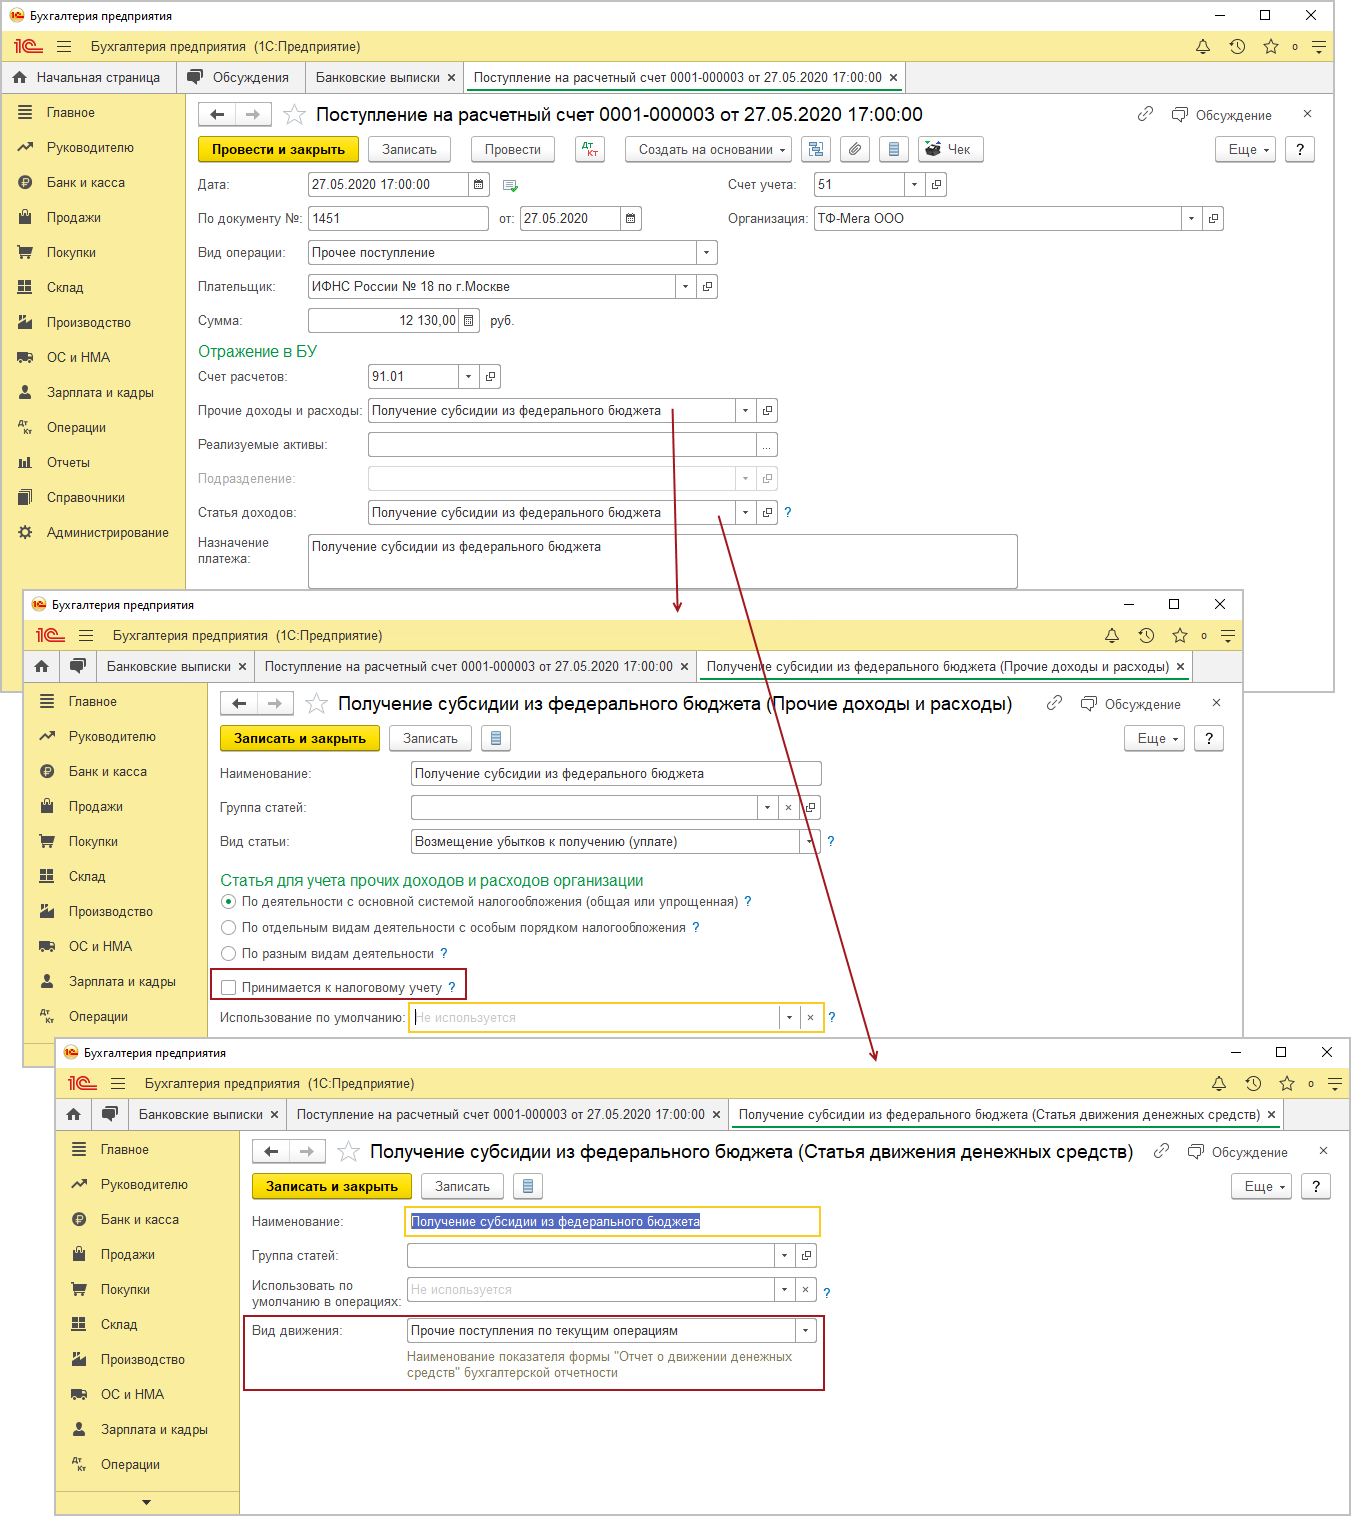This screenshot has height=1521, width=1362.
Task: Click the document structure icon beside Создать на основании
Action: [x=816, y=150]
